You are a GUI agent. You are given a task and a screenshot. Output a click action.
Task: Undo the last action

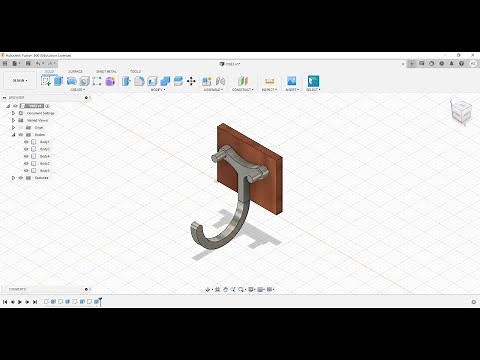38,63
